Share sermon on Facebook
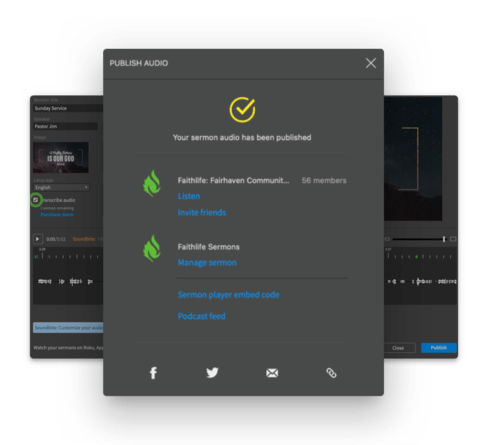Screen dimensions: 488x445 [153, 373]
